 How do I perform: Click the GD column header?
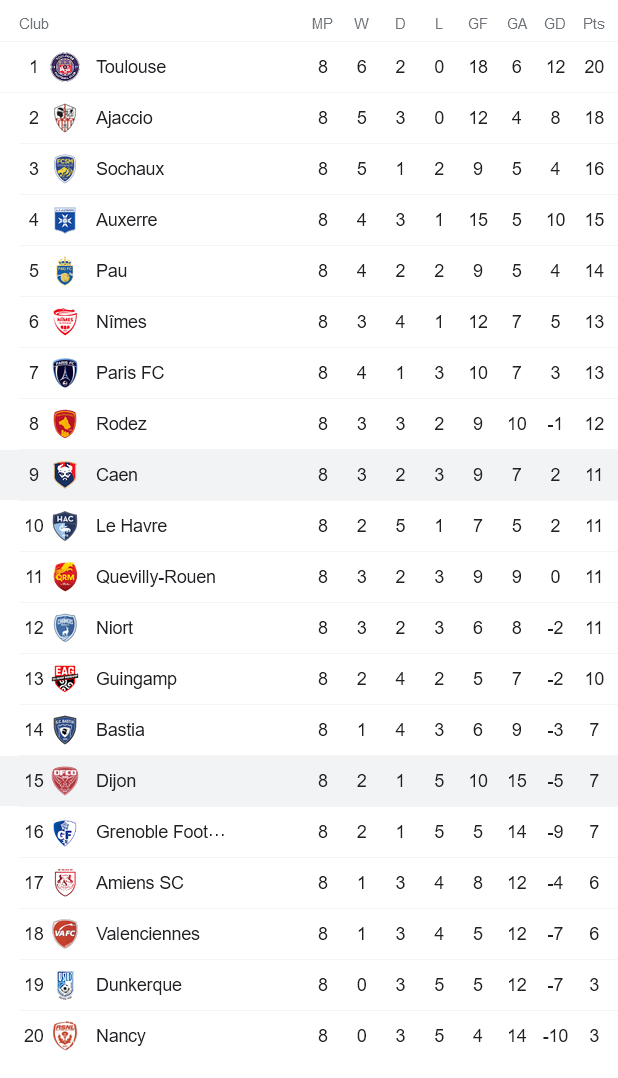(x=555, y=23)
